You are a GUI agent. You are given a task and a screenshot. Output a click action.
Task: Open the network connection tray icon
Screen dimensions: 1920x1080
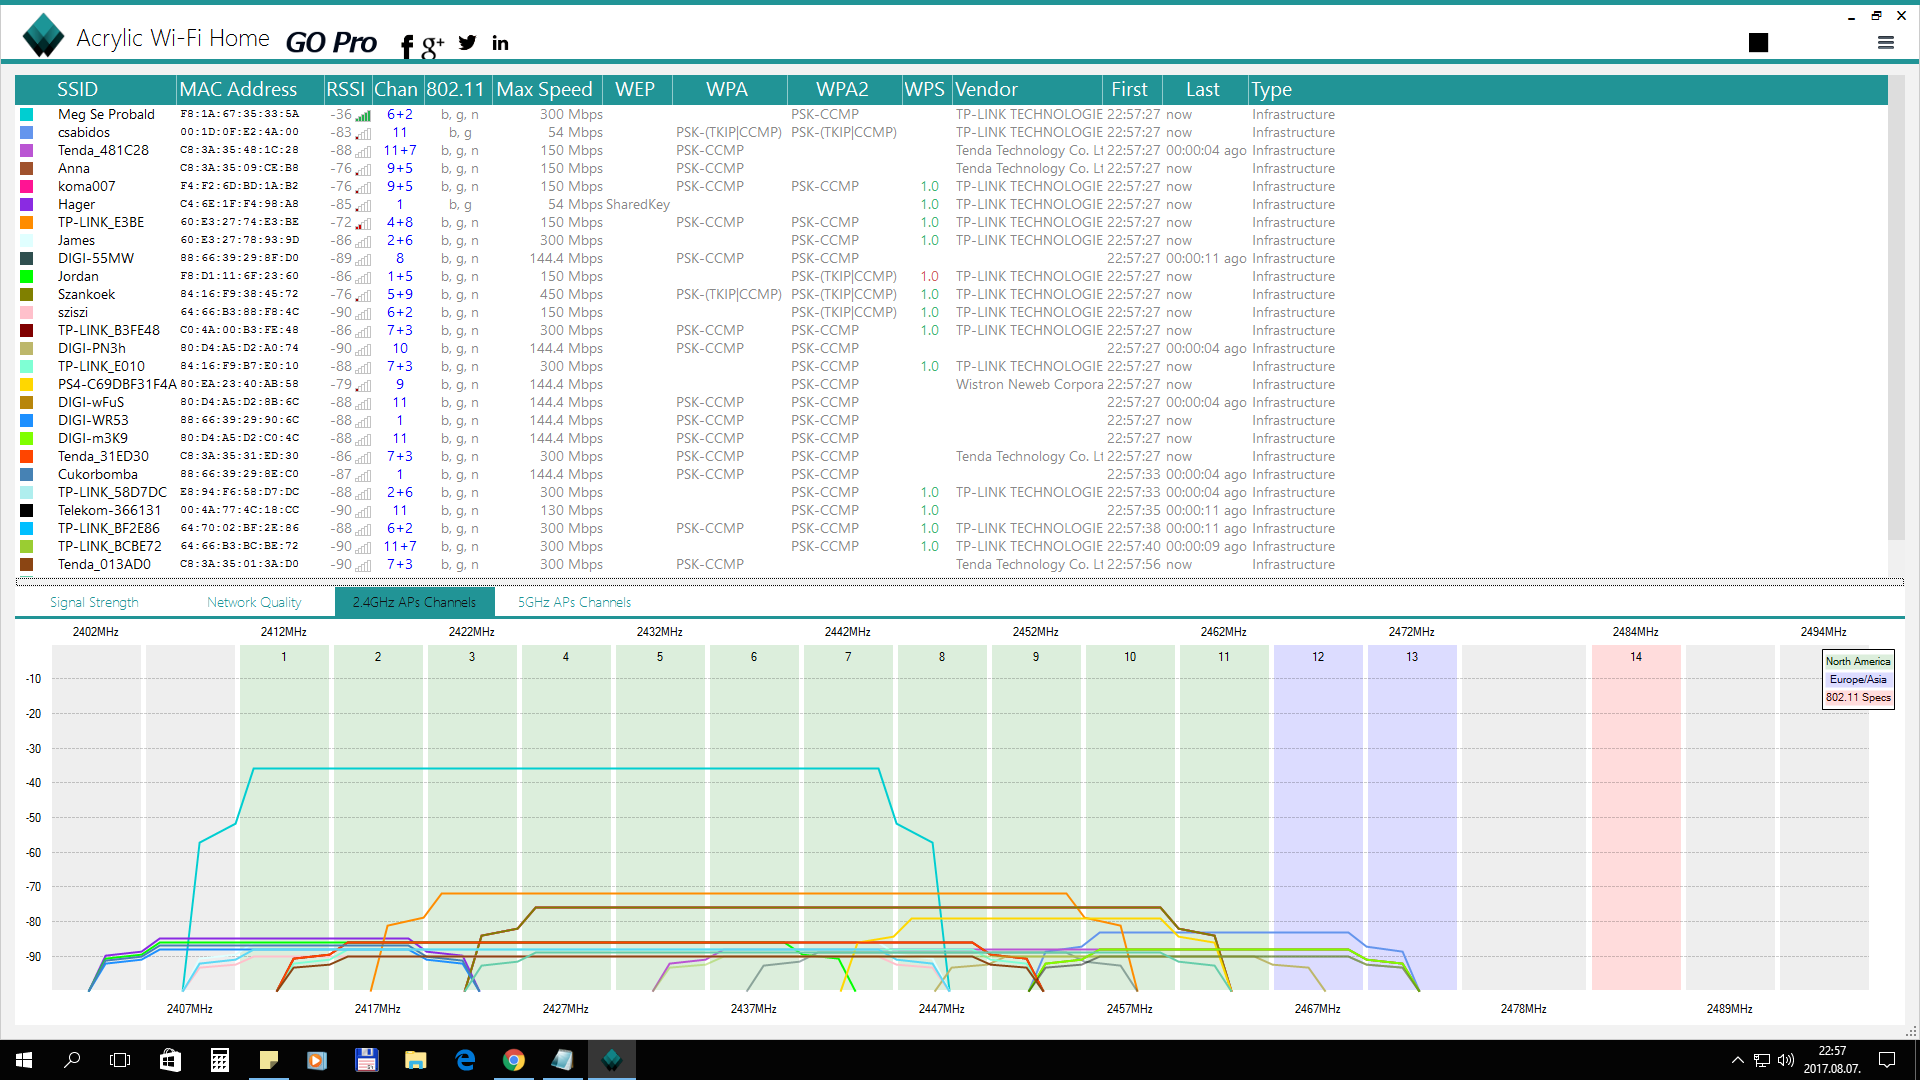(1762, 1060)
